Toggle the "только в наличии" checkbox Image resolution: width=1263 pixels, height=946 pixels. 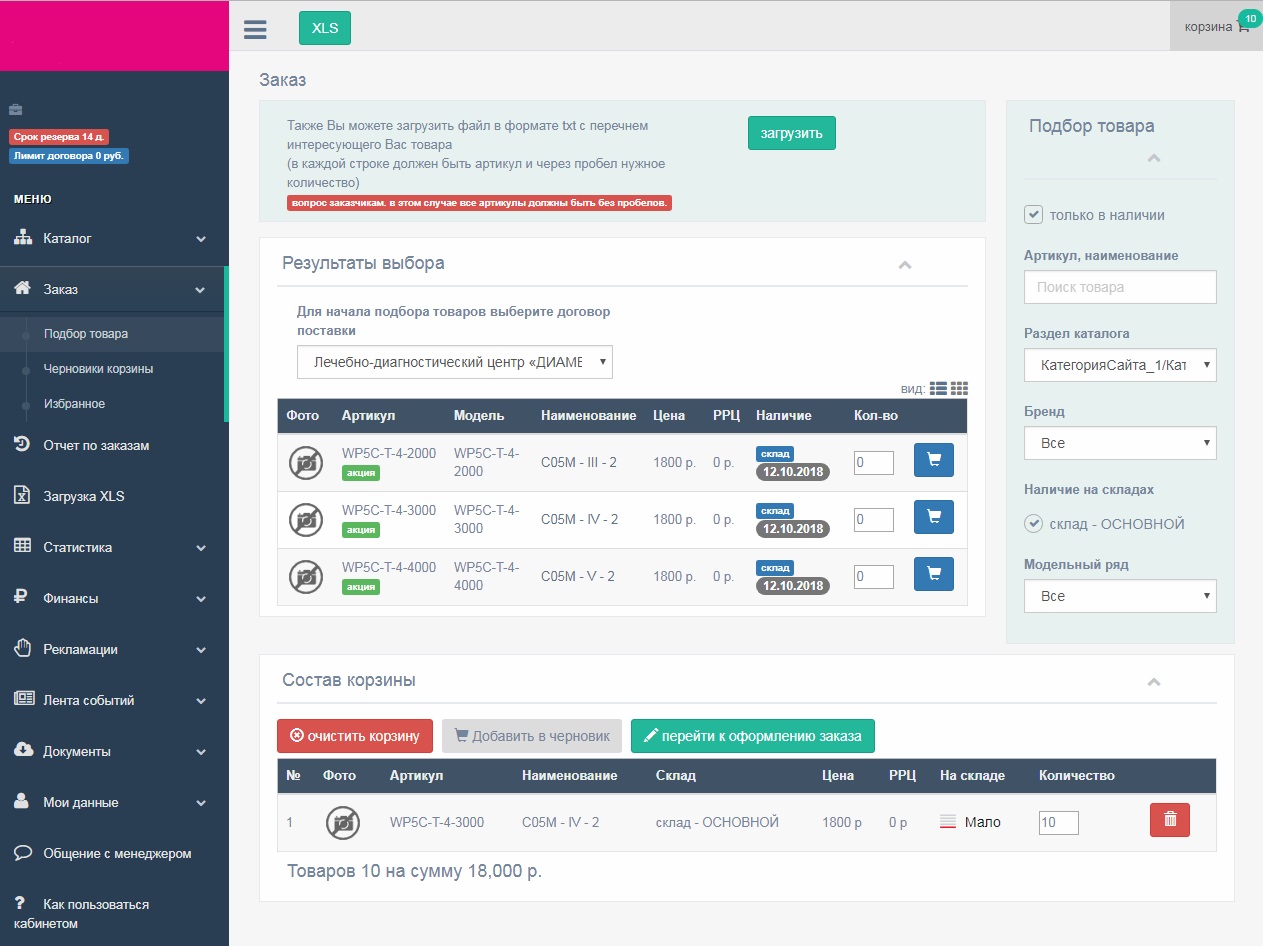click(x=1034, y=214)
